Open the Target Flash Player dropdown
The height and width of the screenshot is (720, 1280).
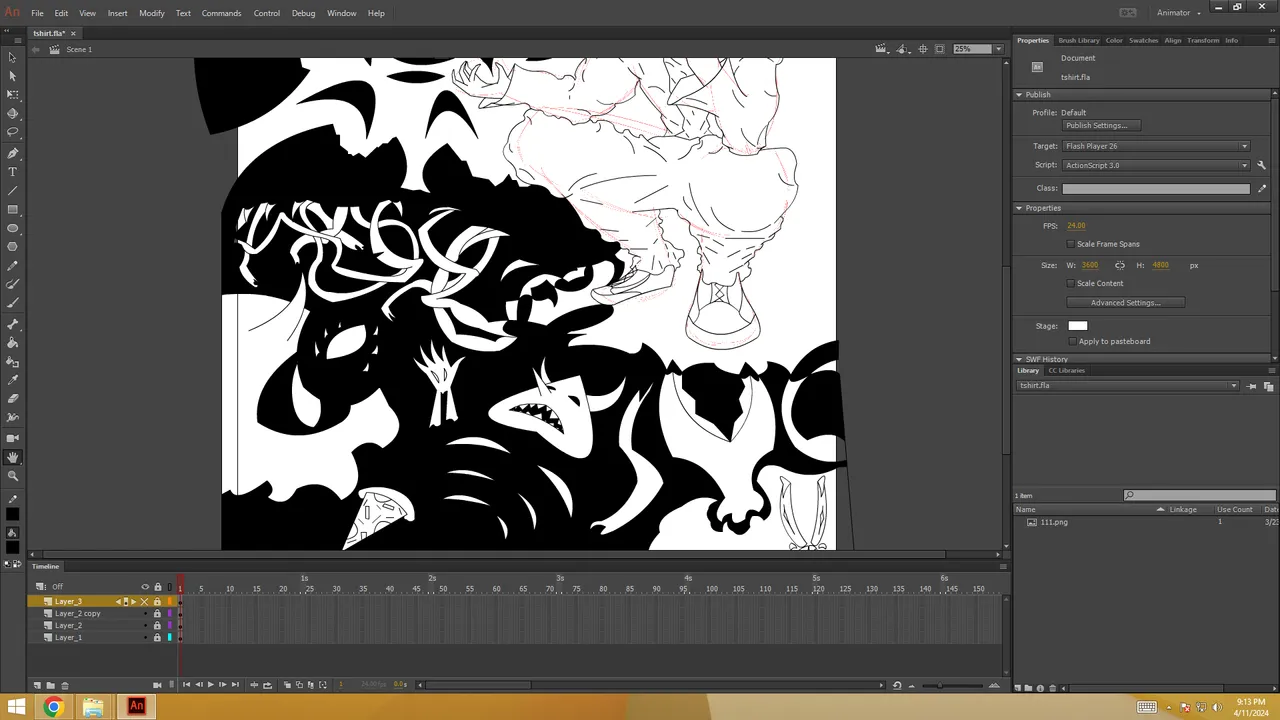click(1156, 146)
